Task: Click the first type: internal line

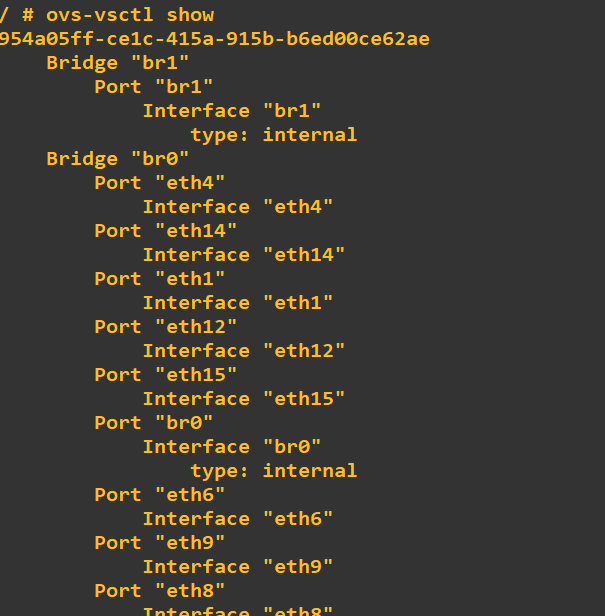Action: (274, 135)
